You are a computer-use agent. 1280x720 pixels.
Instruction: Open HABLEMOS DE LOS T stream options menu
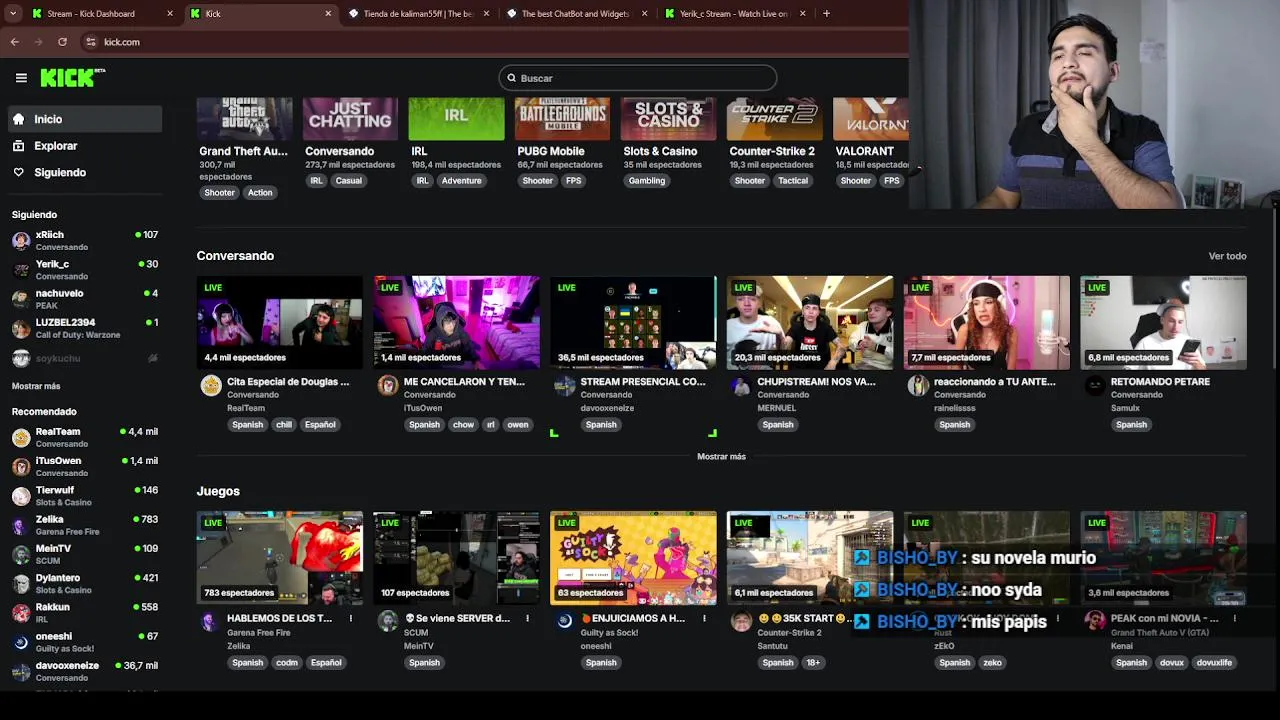coord(350,619)
